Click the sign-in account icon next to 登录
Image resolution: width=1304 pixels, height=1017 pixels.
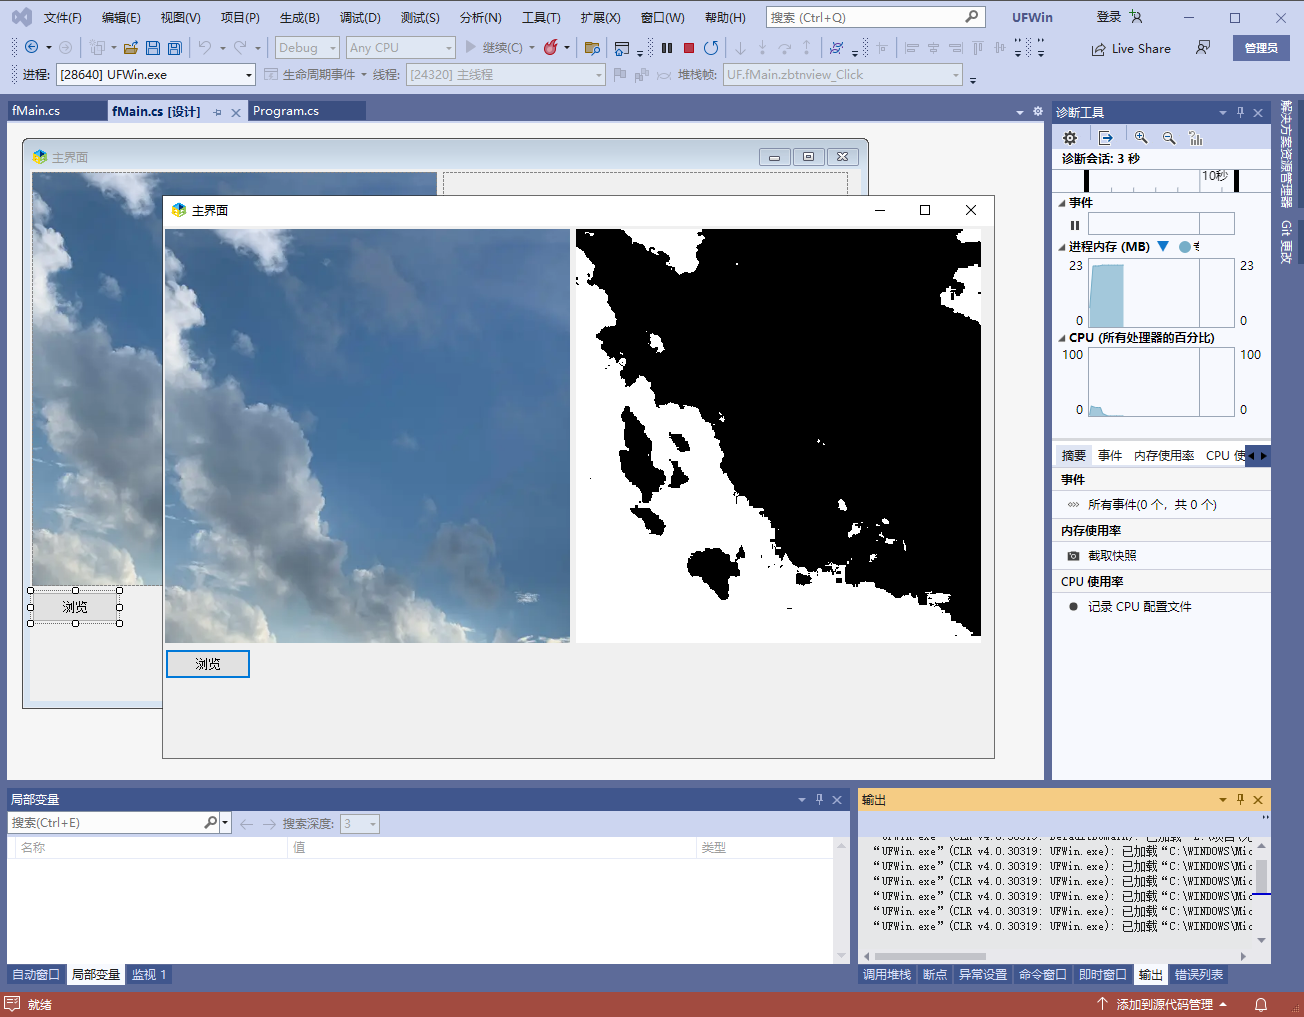pyautogui.click(x=1136, y=17)
